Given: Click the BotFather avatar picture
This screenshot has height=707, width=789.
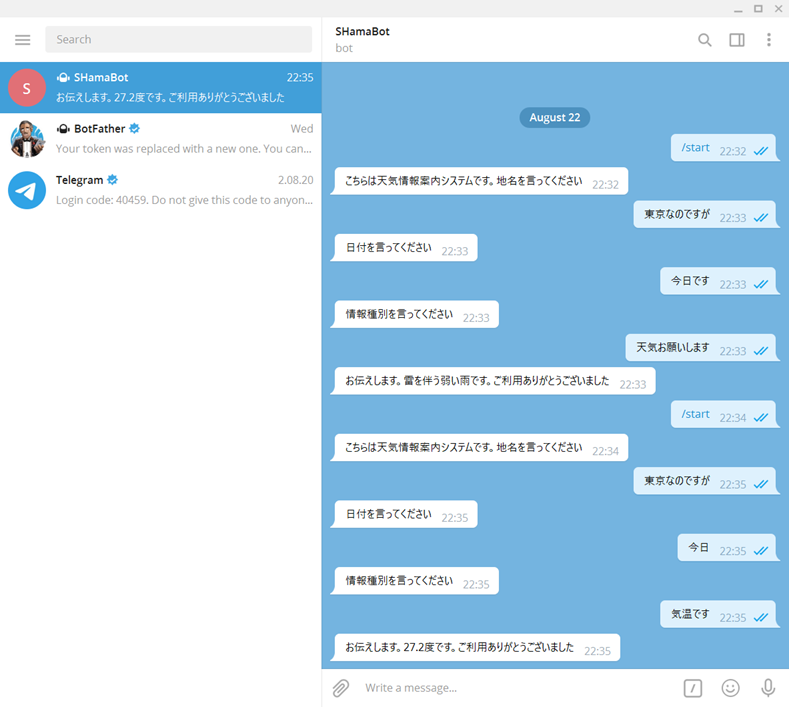Looking at the screenshot, I should point(27,139).
